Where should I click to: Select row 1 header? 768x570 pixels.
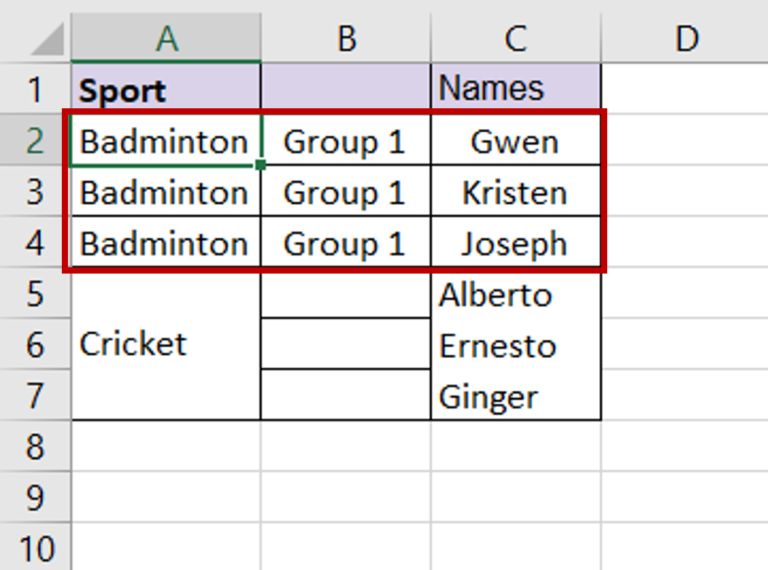point(36,90)
